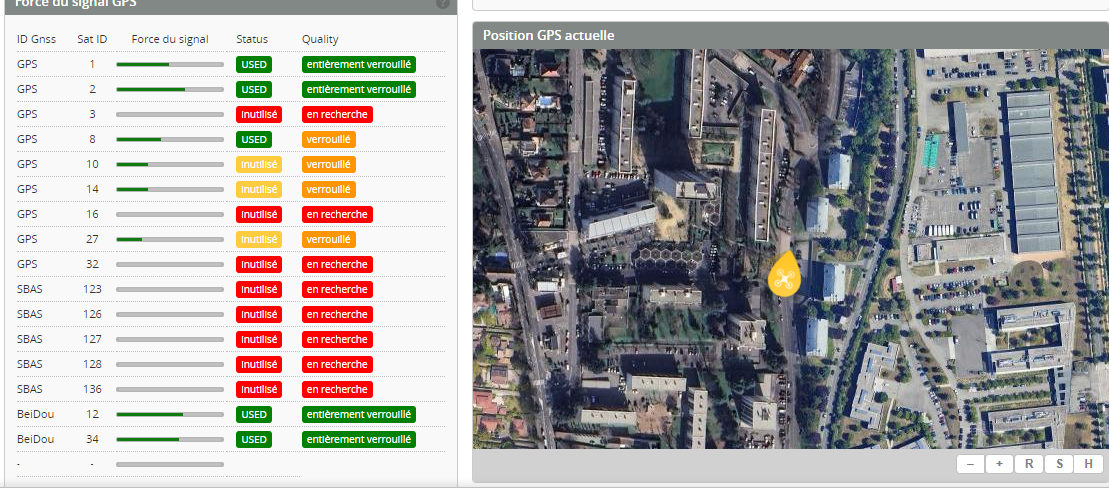Select the "inutilisé" status for GPS satellite 3

click(x=259, y=114)
